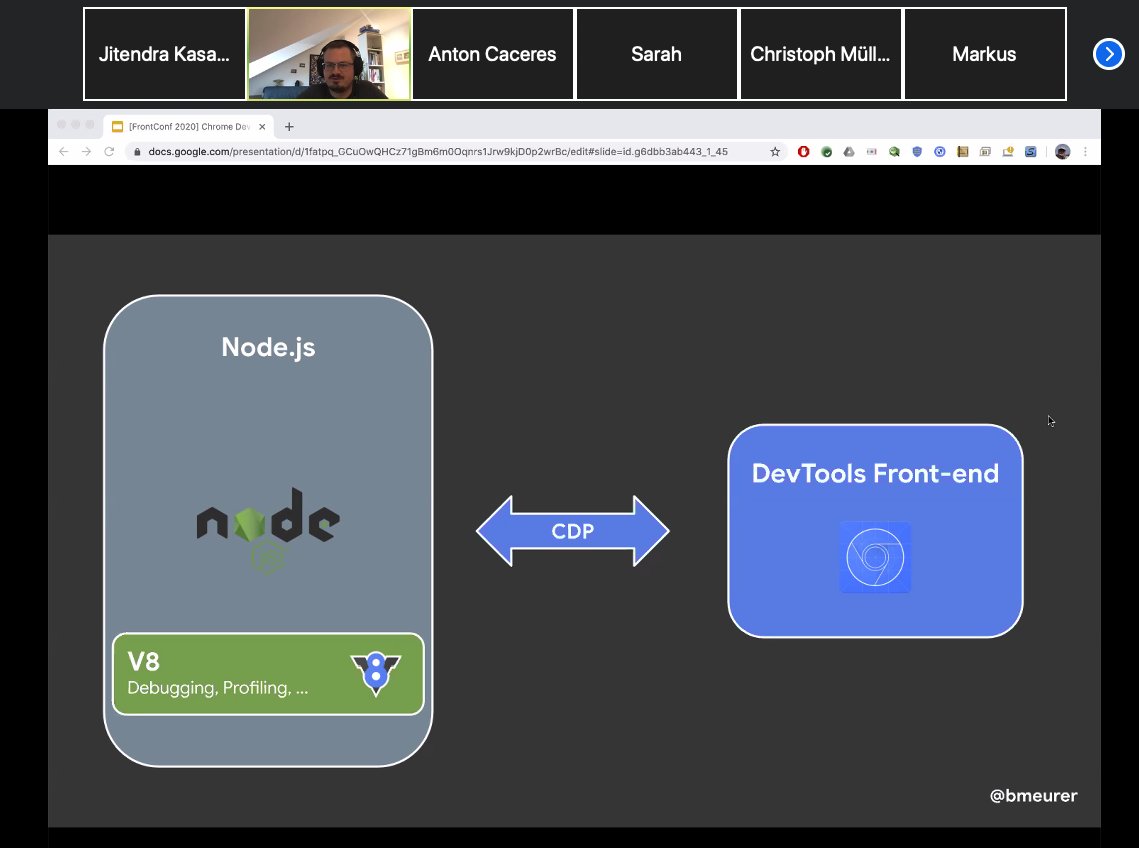Open the gray rectangular extension icon
The width and height of the screenshot is (1139, 848).
[872, 151]
